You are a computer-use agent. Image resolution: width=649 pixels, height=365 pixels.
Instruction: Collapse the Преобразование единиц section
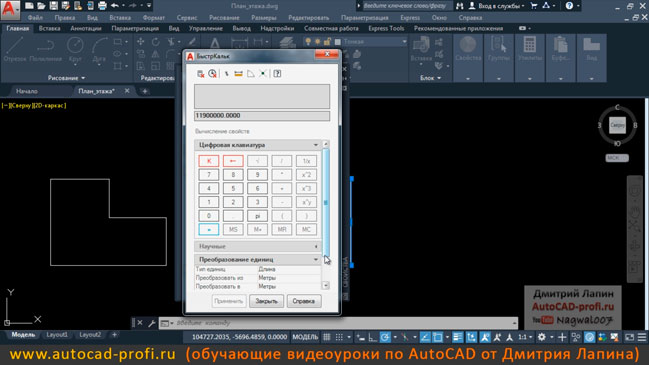pos(316,259)
